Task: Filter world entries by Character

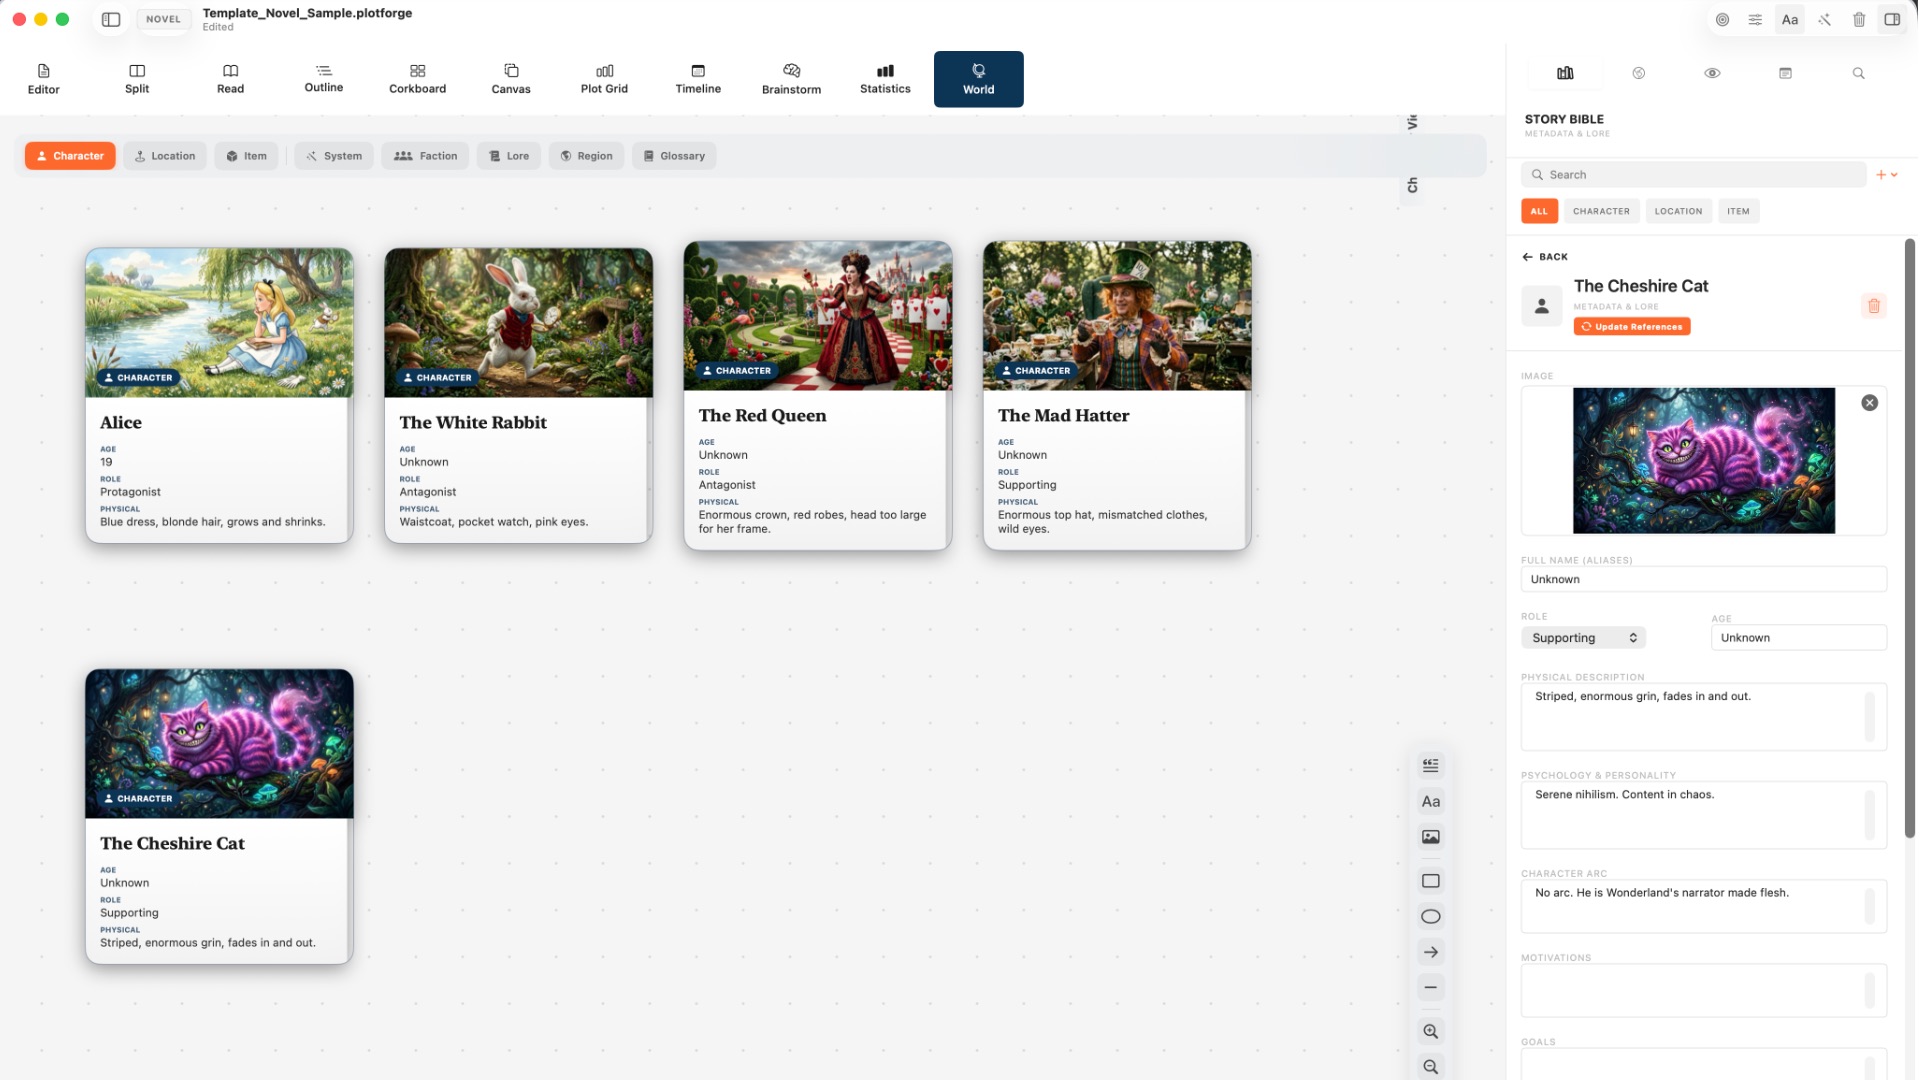Action: click(x=70, y=156)
